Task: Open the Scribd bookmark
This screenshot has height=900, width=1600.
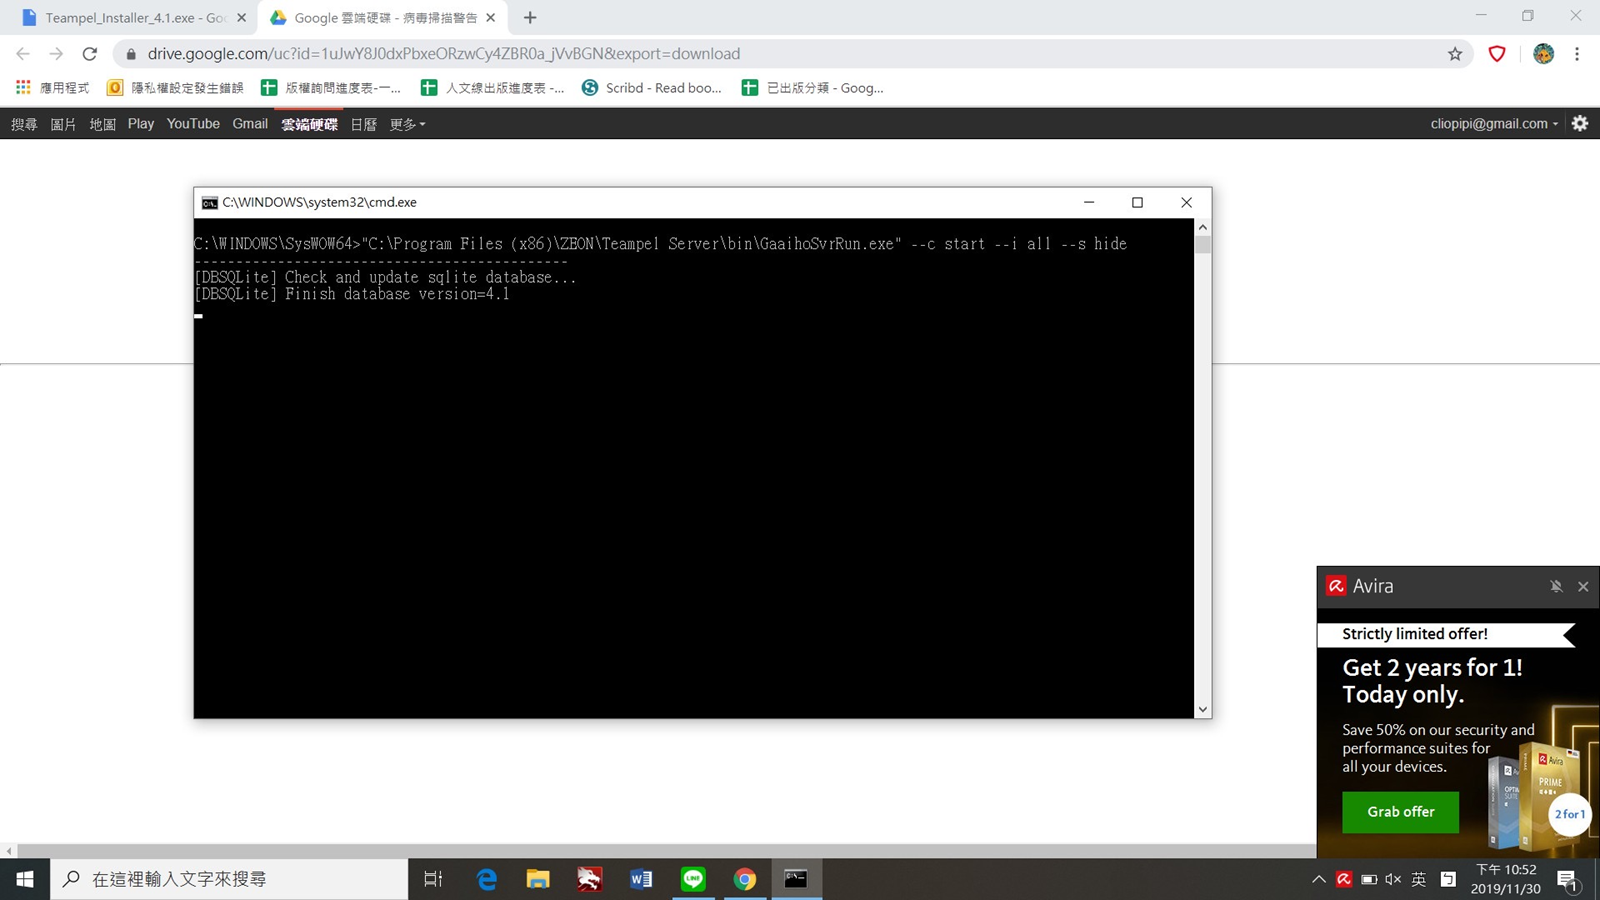Action: click(x=652, y=88)
